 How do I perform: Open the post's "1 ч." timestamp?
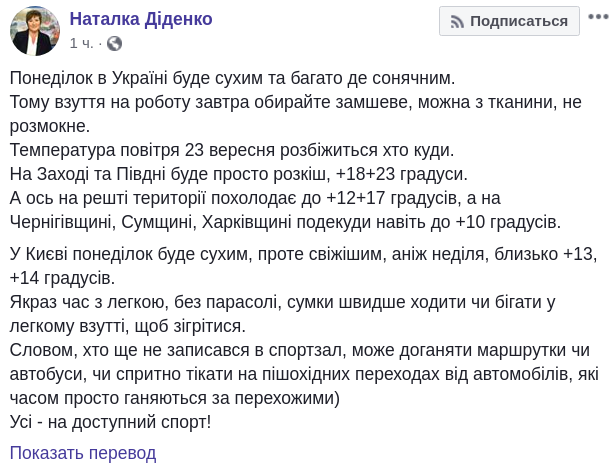coord(82,44)
